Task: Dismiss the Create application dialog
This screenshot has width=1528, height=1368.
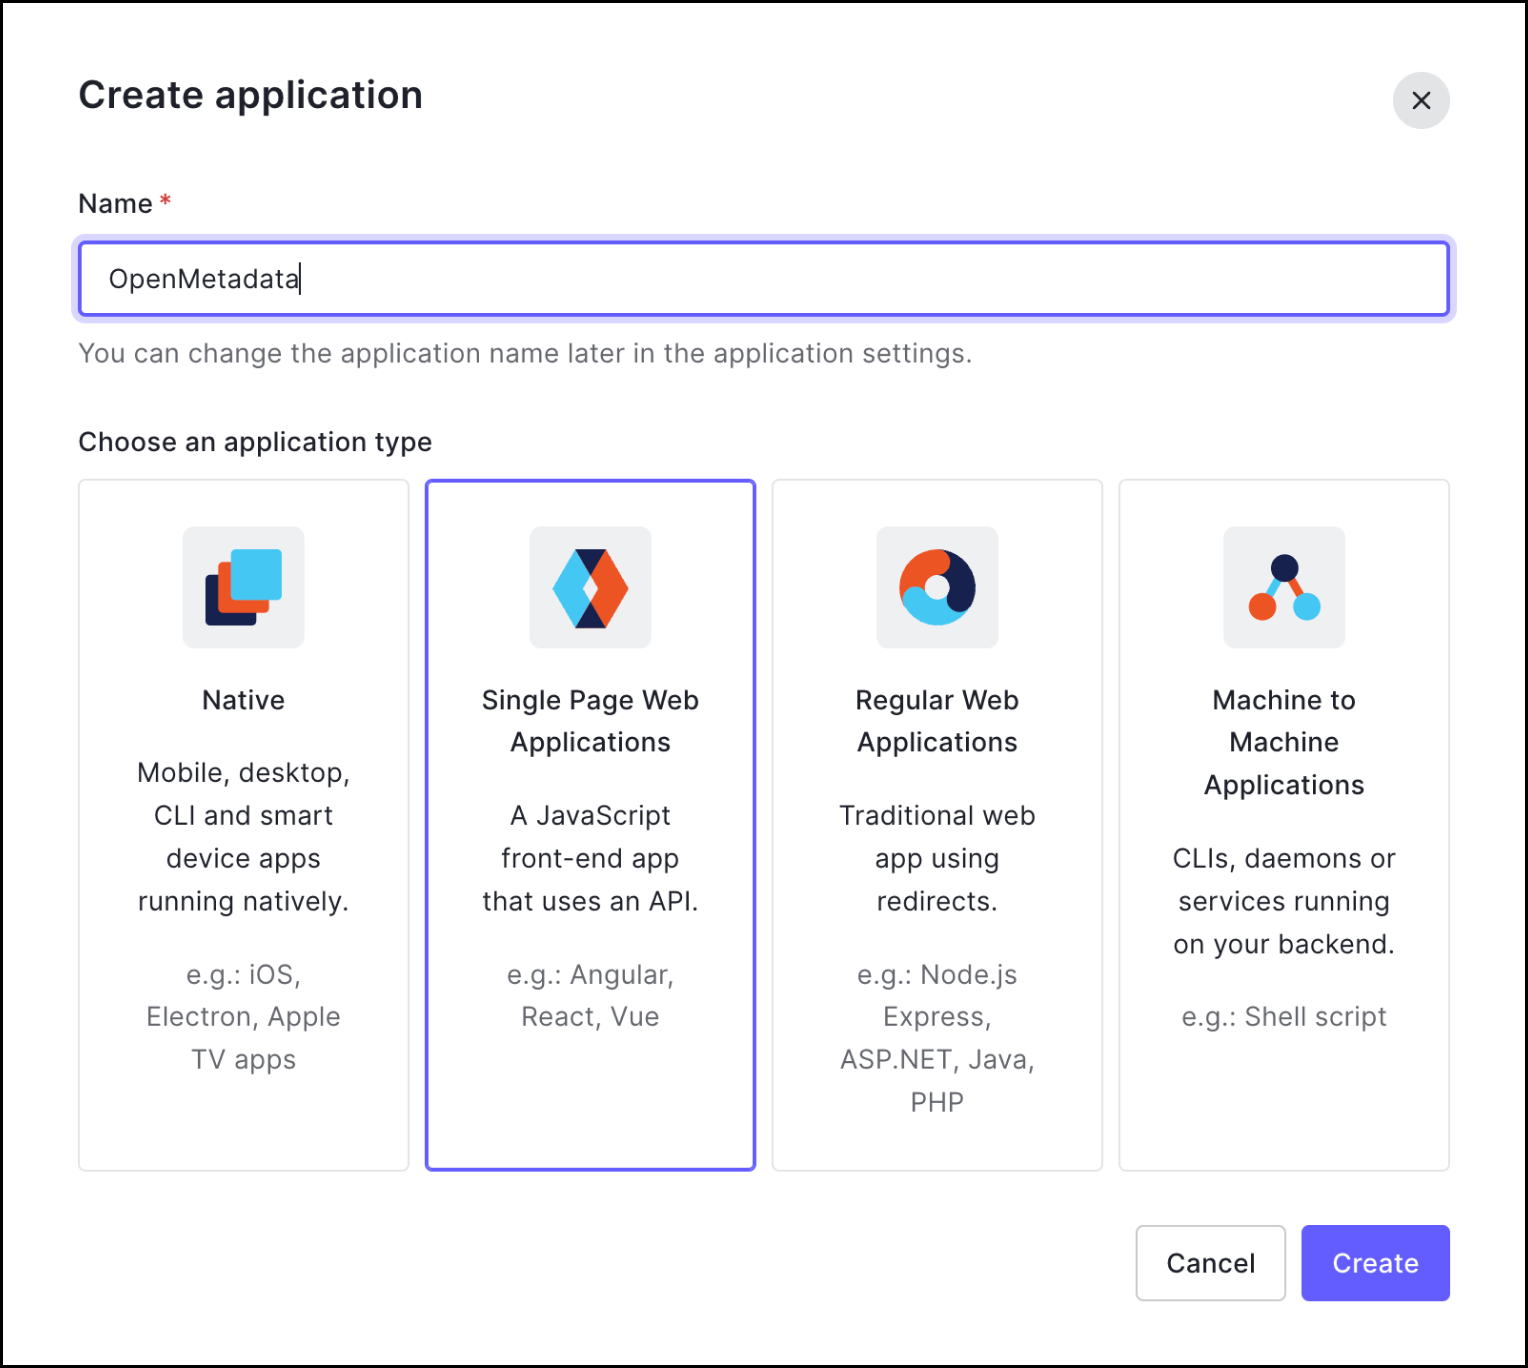Action: click(x=1421, y=100)
